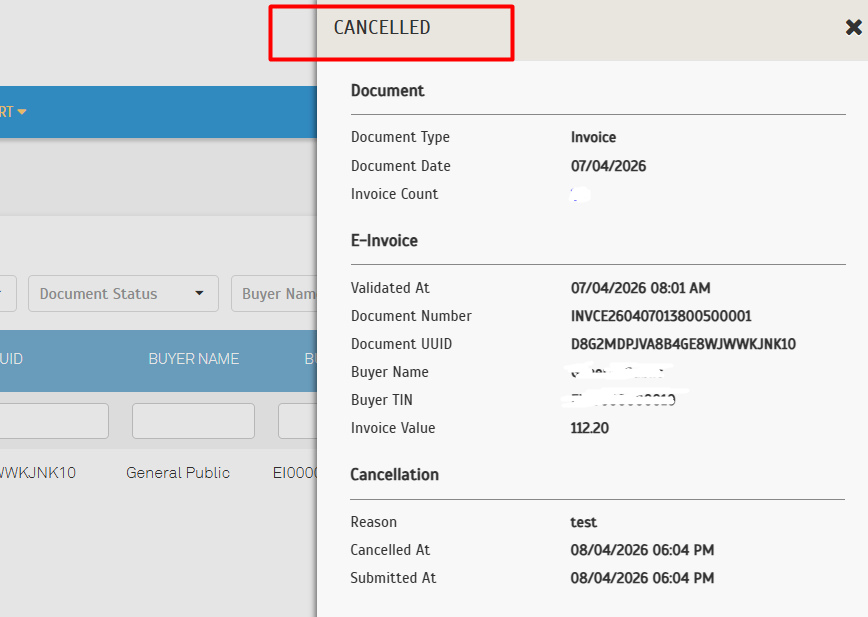This screenshot has height=617, width=868.
Task: Click the filter box under BUYER NAME
Action: 193,421
